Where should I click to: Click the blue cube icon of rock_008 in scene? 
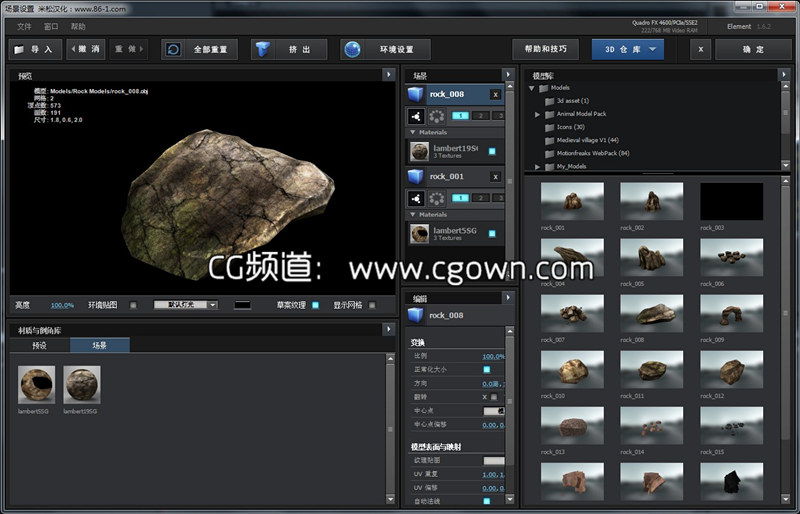point(416,94)
